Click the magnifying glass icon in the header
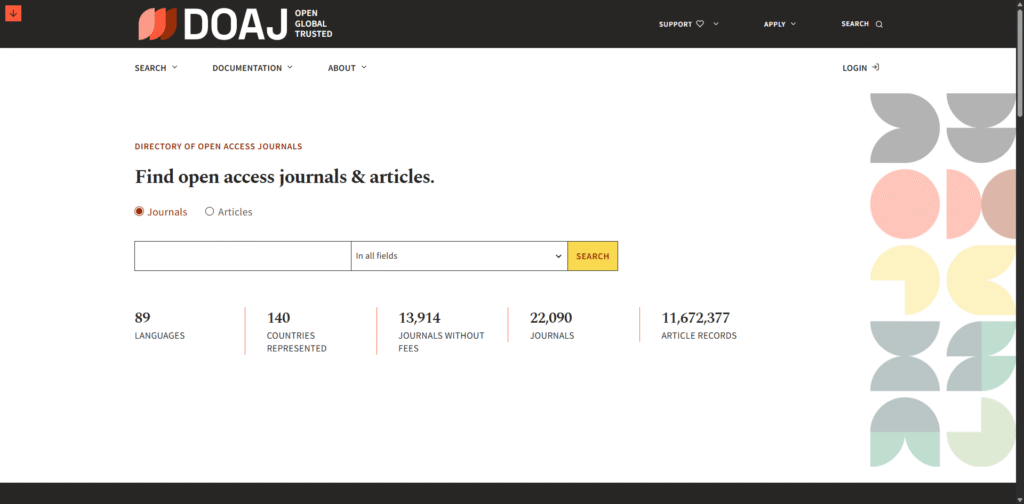 [879, 24]
